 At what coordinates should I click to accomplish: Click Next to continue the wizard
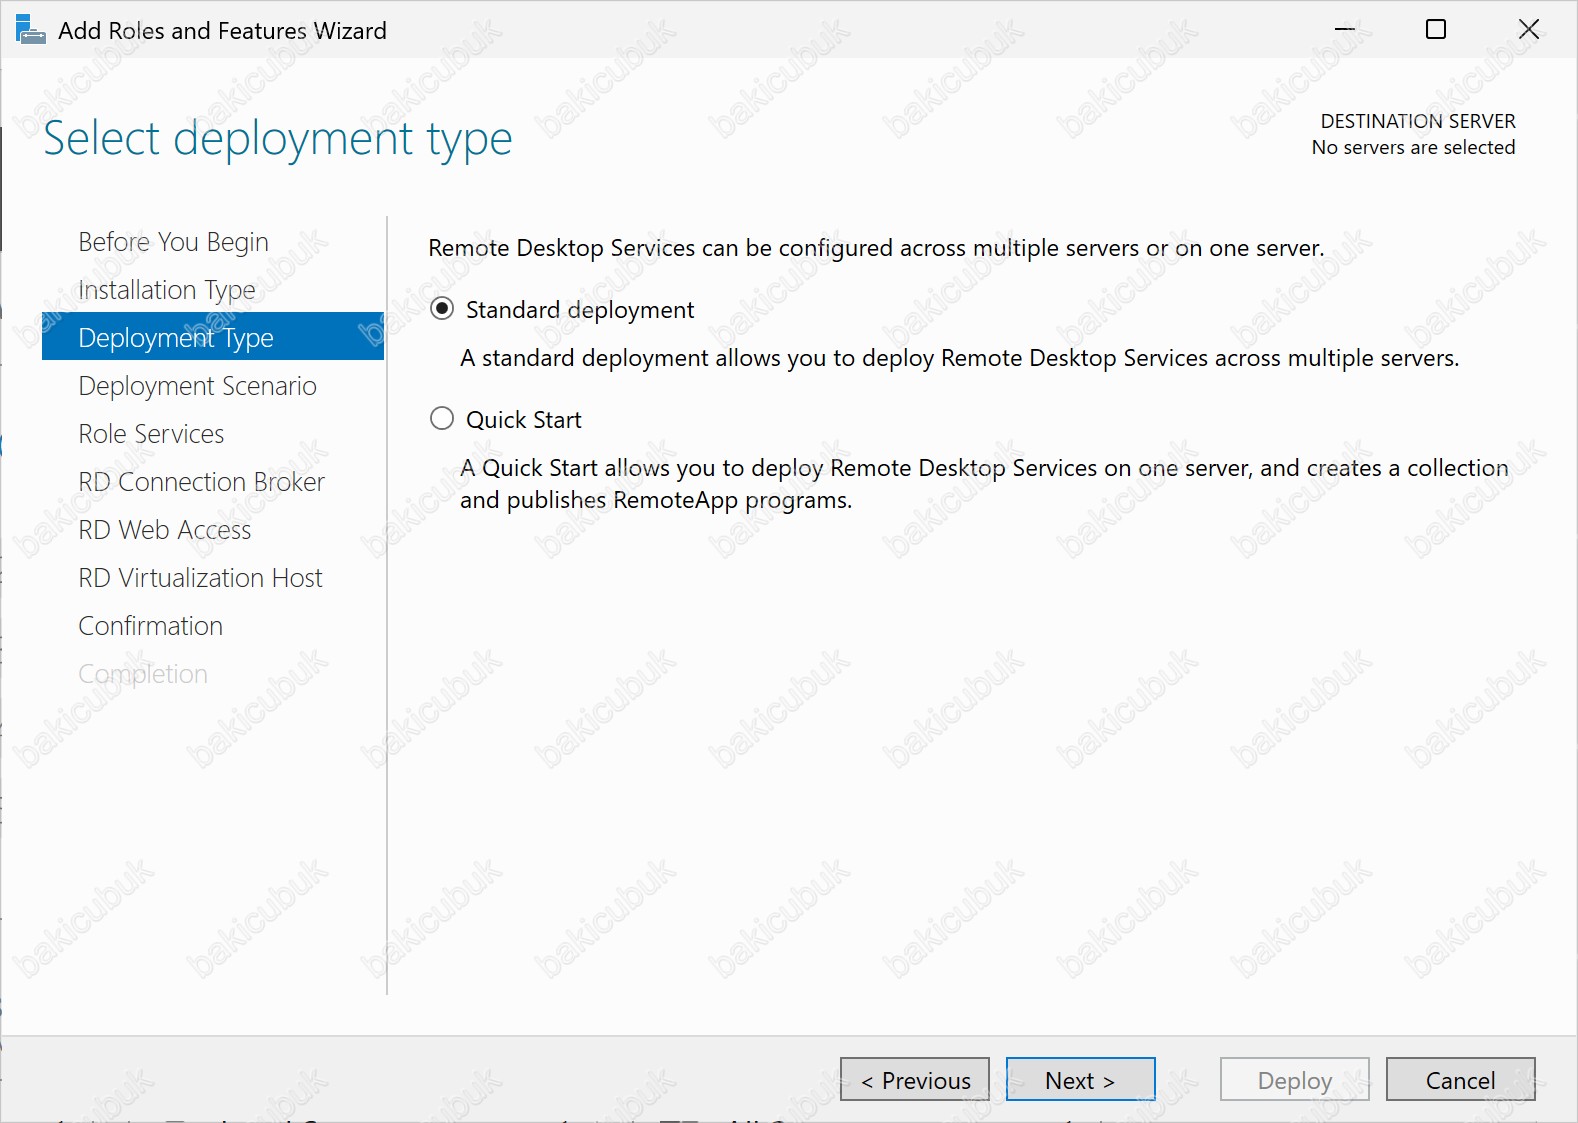pos(1080,1080)
